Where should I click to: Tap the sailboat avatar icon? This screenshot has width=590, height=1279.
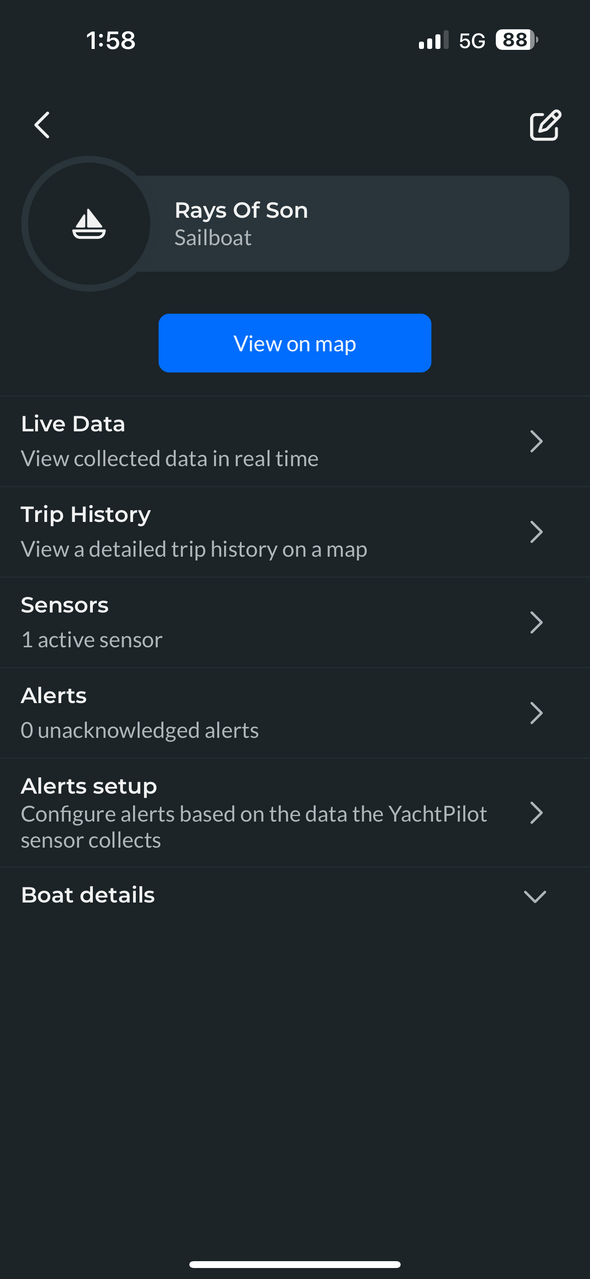[x=90, y=224]
